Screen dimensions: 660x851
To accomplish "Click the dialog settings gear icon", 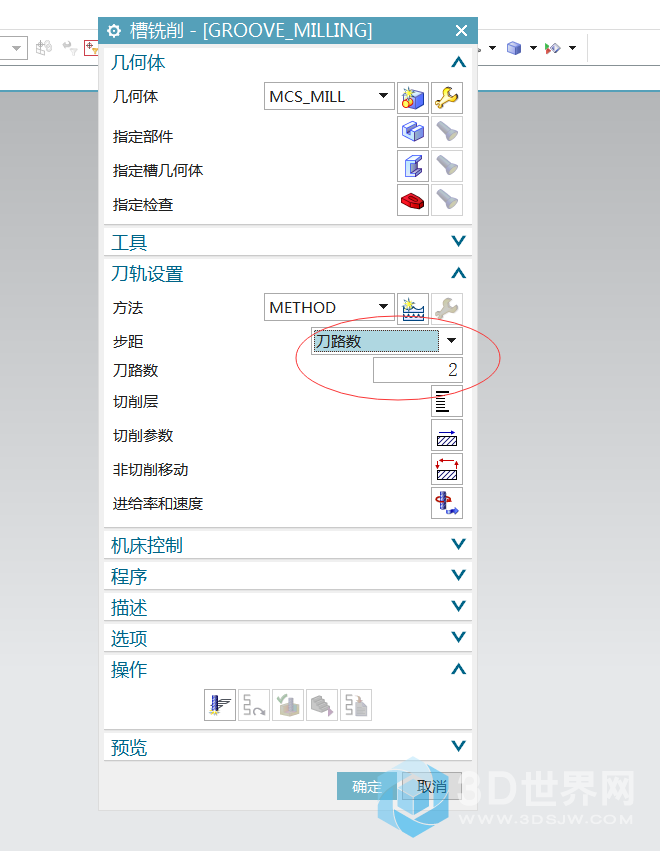I will tap(114, 31).
